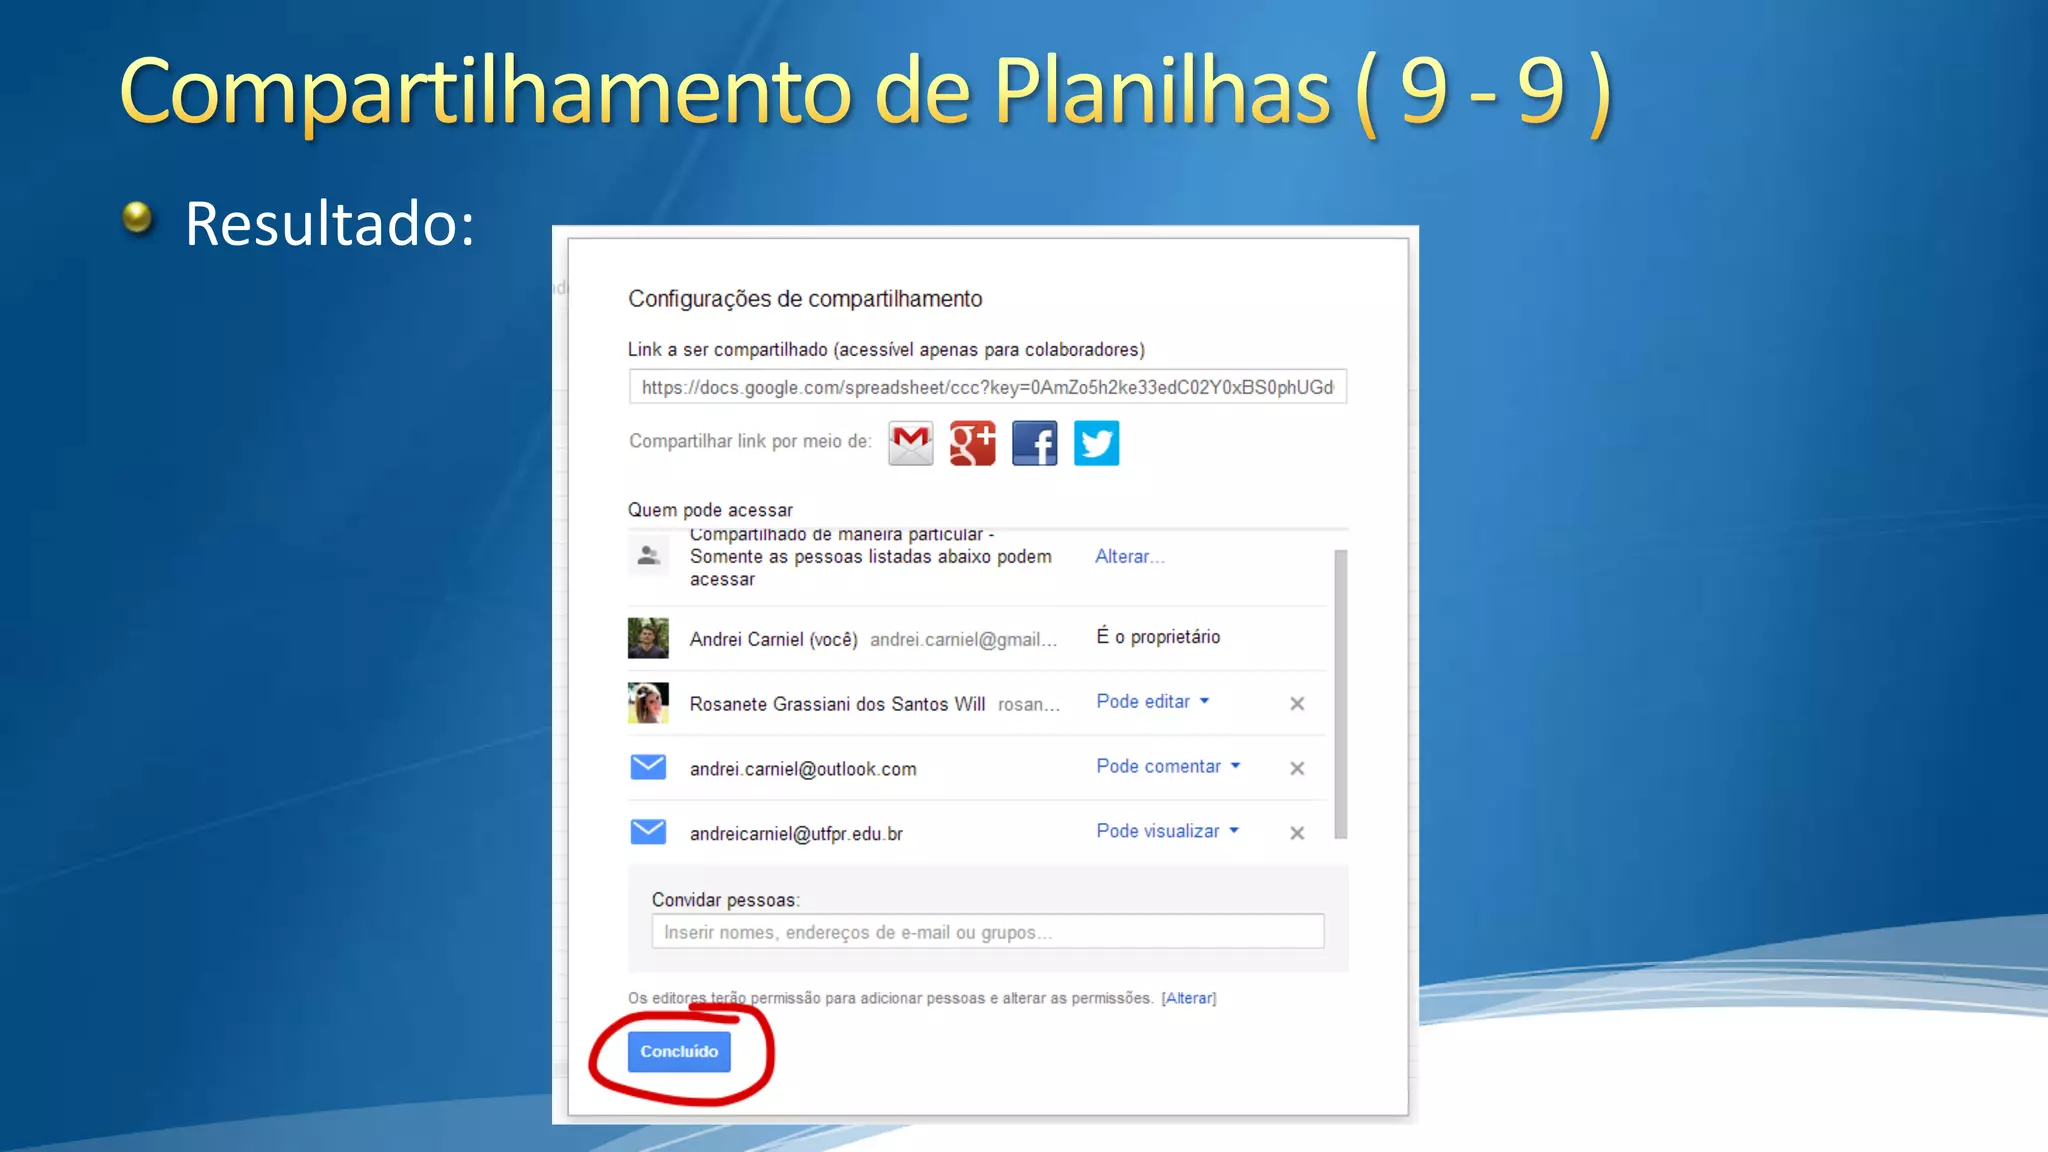
Task: Click the blue Concluído button
Action: coord(679,1052)
